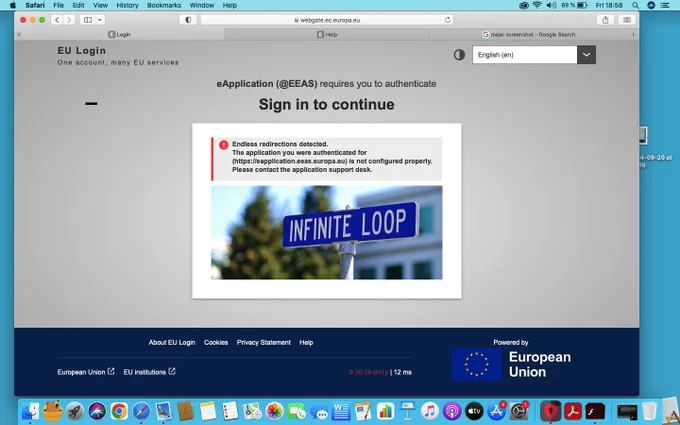Open Siri from the Dock
This screenshot has height=425, width=680.
point(97,411)
